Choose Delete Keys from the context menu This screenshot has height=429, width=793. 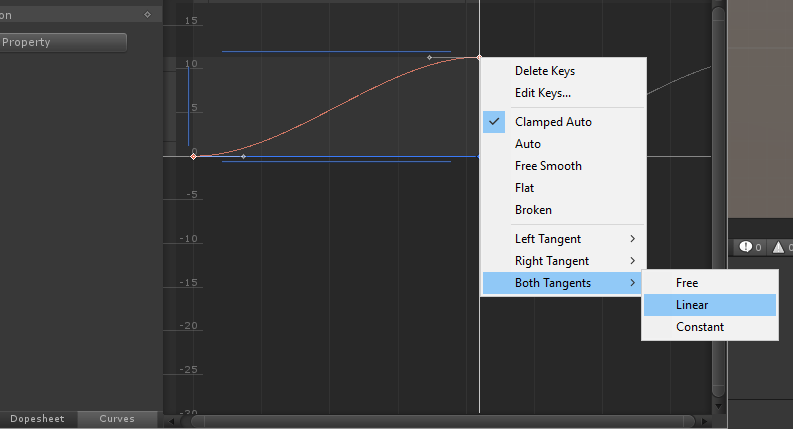click(x=545, y=71)
